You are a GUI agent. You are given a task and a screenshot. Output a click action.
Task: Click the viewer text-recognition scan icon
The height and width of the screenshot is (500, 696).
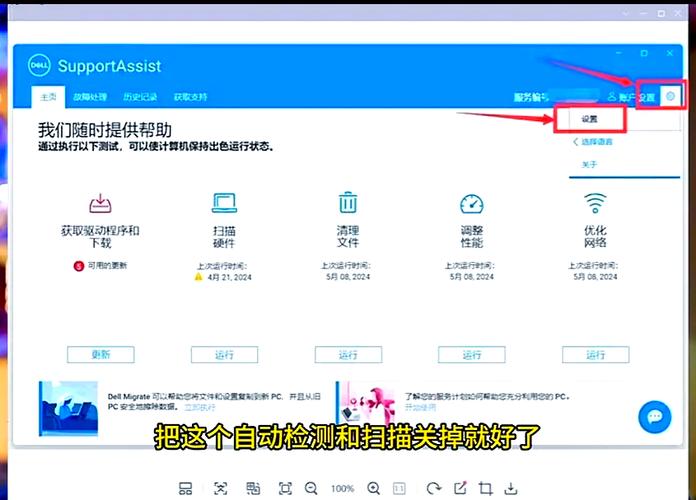coord(220,488)
